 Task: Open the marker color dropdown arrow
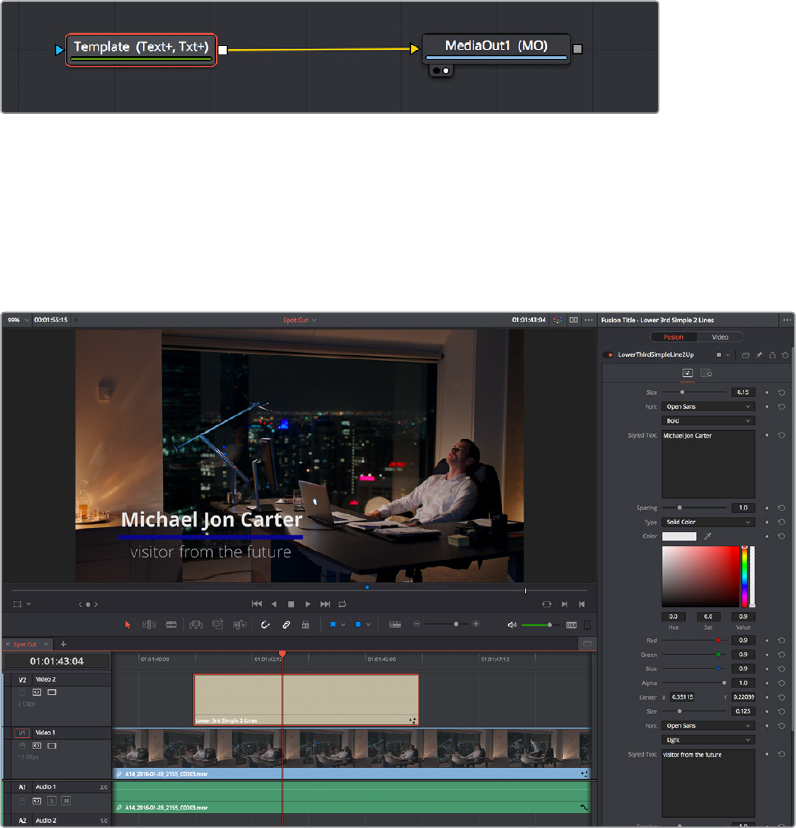[x=368, y=625]
